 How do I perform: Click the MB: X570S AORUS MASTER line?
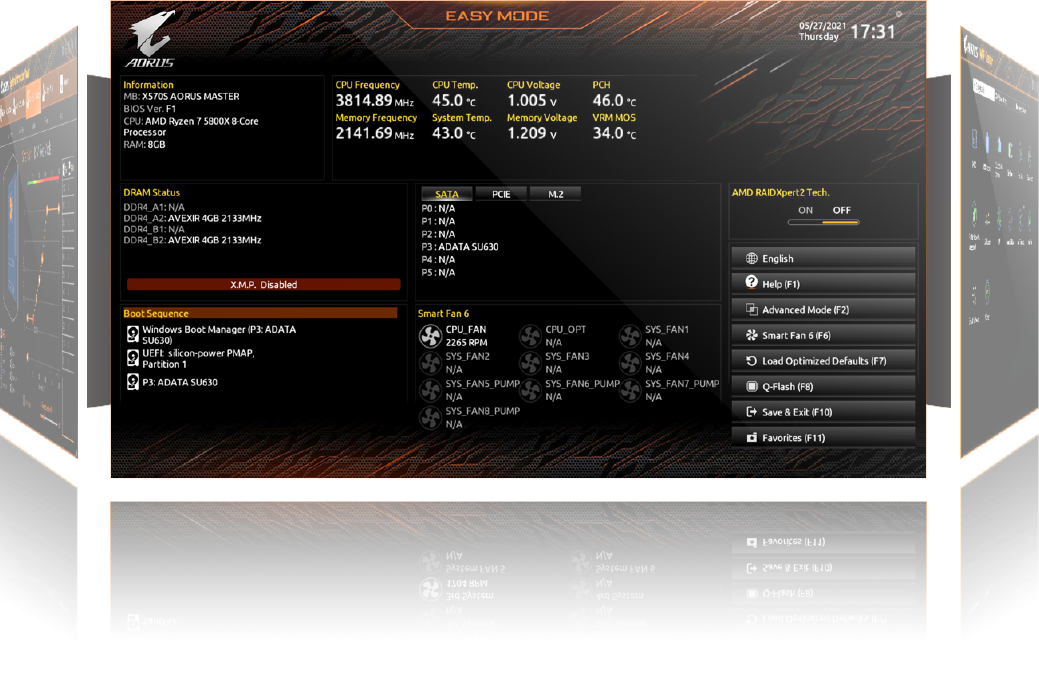182,96
